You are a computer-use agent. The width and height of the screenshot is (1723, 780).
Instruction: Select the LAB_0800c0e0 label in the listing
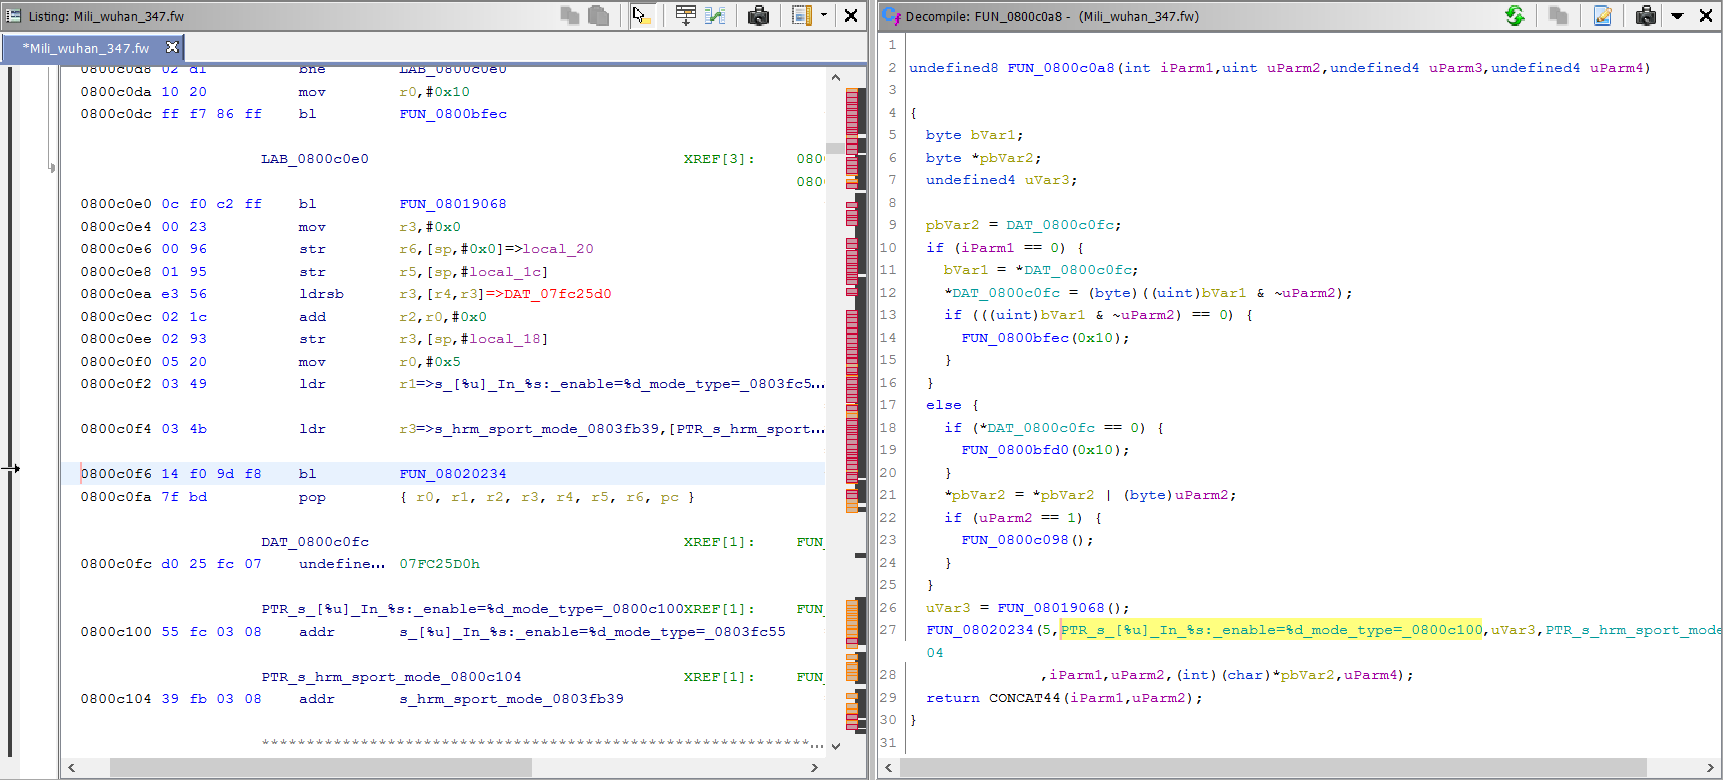click(x=315, y=159)
